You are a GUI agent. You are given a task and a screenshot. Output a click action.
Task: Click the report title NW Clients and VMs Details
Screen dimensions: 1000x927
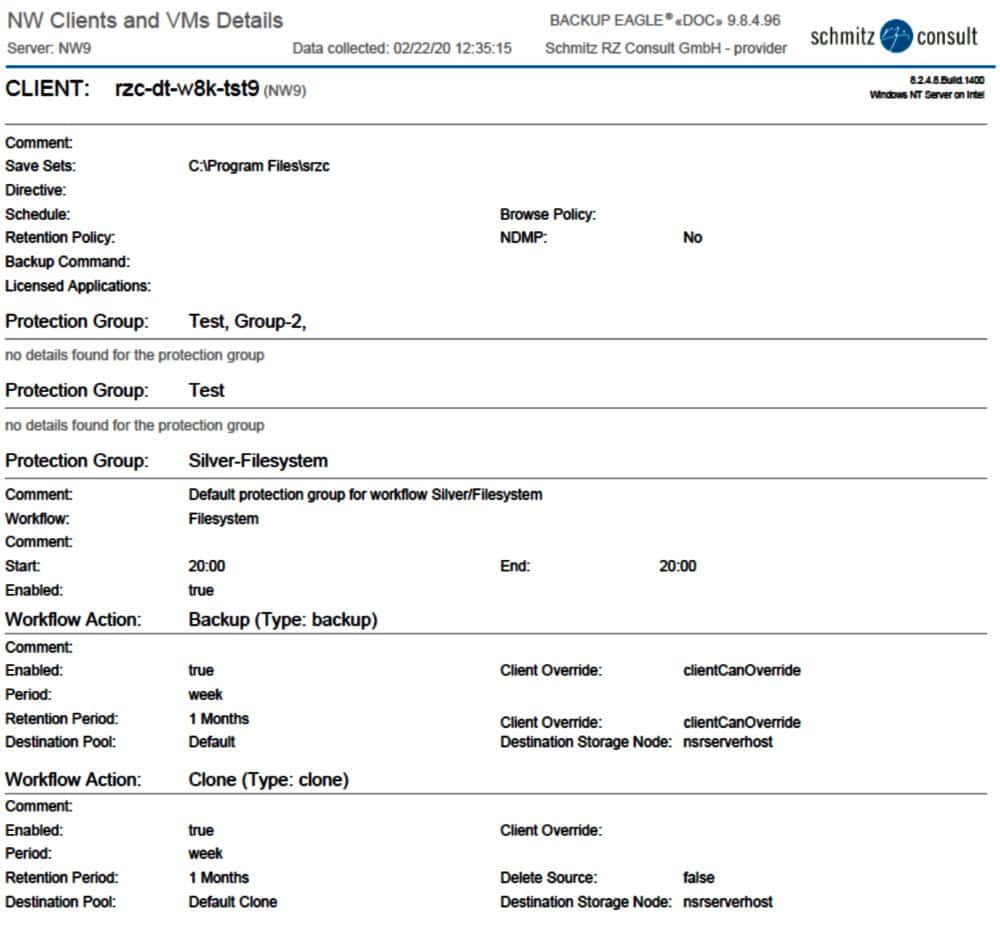tap(145, 20)
